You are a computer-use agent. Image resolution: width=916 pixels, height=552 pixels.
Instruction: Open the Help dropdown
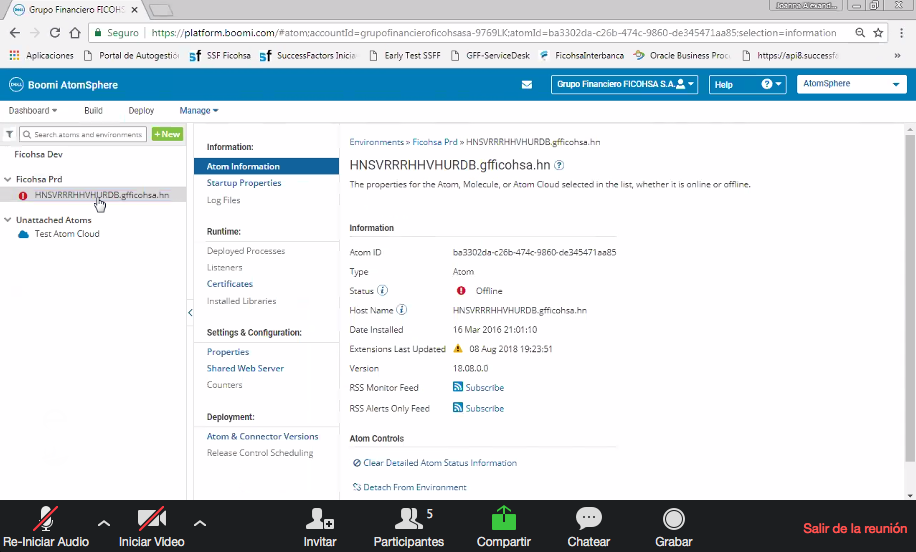[x=747, y=84]
